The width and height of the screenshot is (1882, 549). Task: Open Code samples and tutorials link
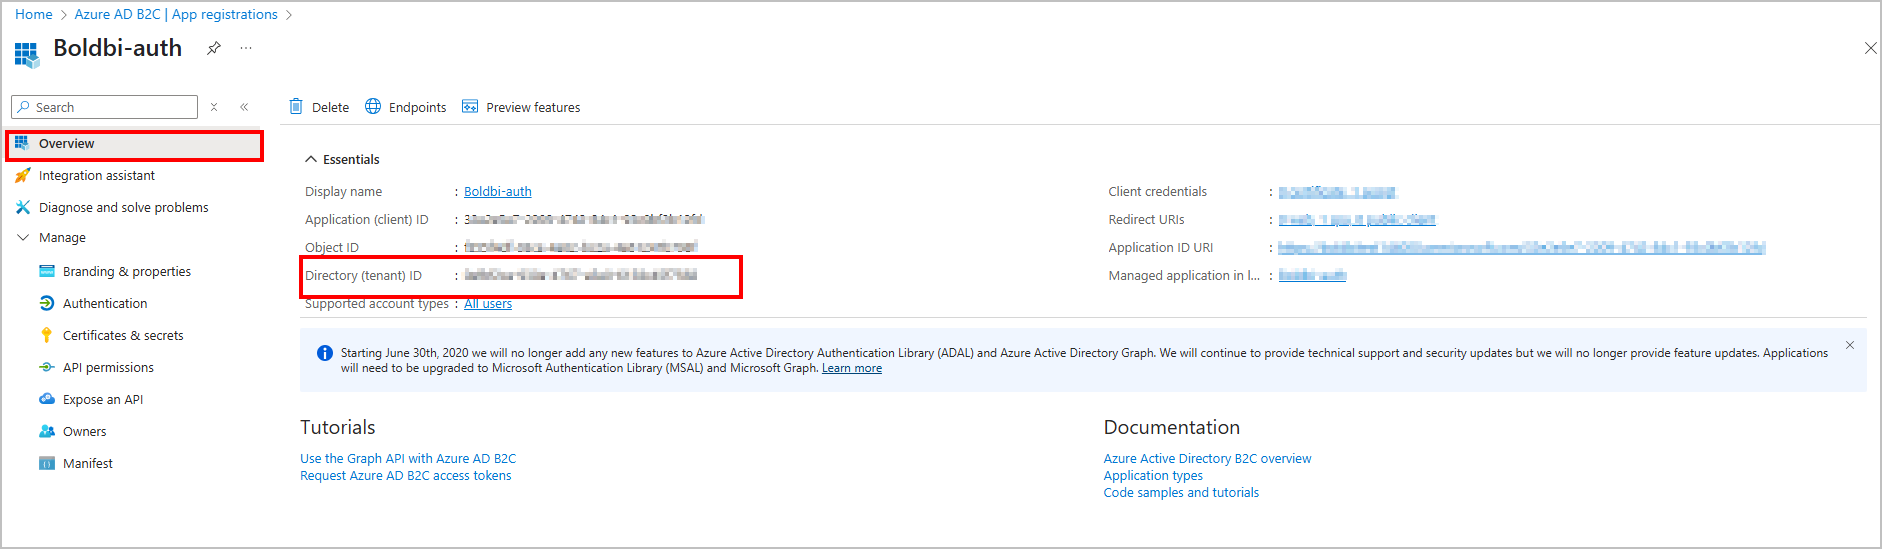pyautogui.click(x=1181, y=492)
